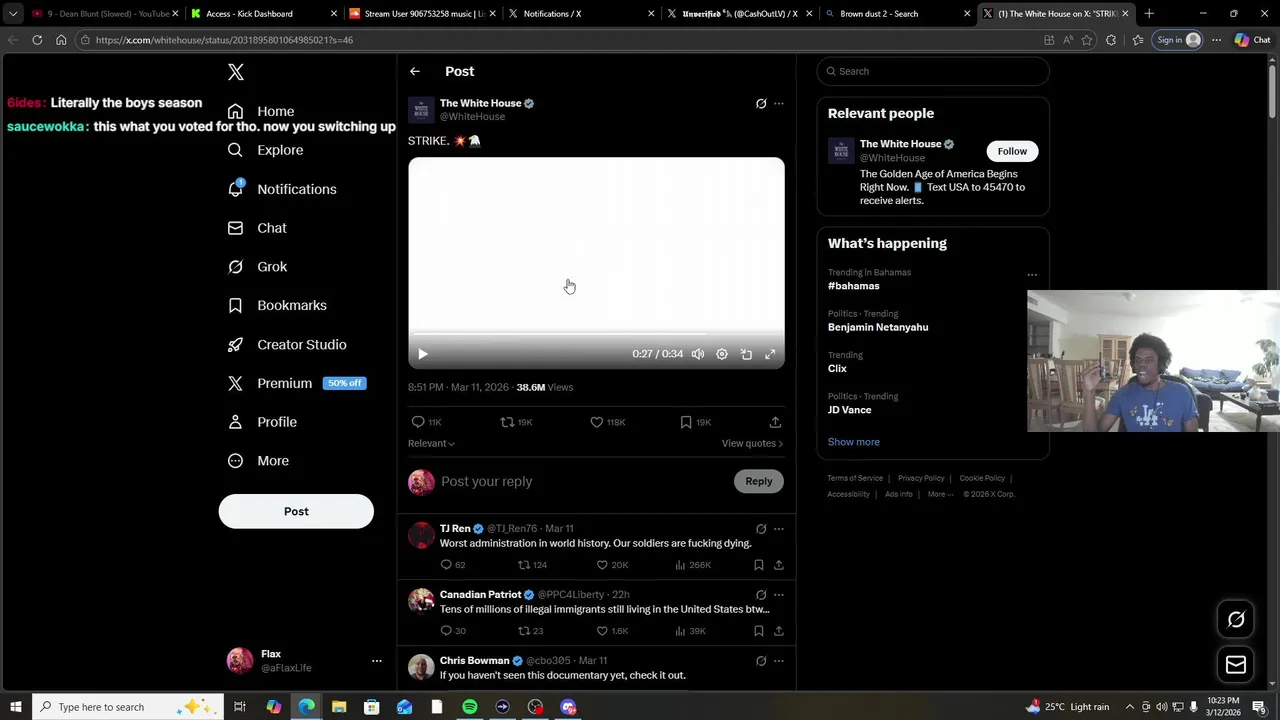Open floating Grok button
This screenshot has height=720, width=1280.
[x=1236, y=620]
